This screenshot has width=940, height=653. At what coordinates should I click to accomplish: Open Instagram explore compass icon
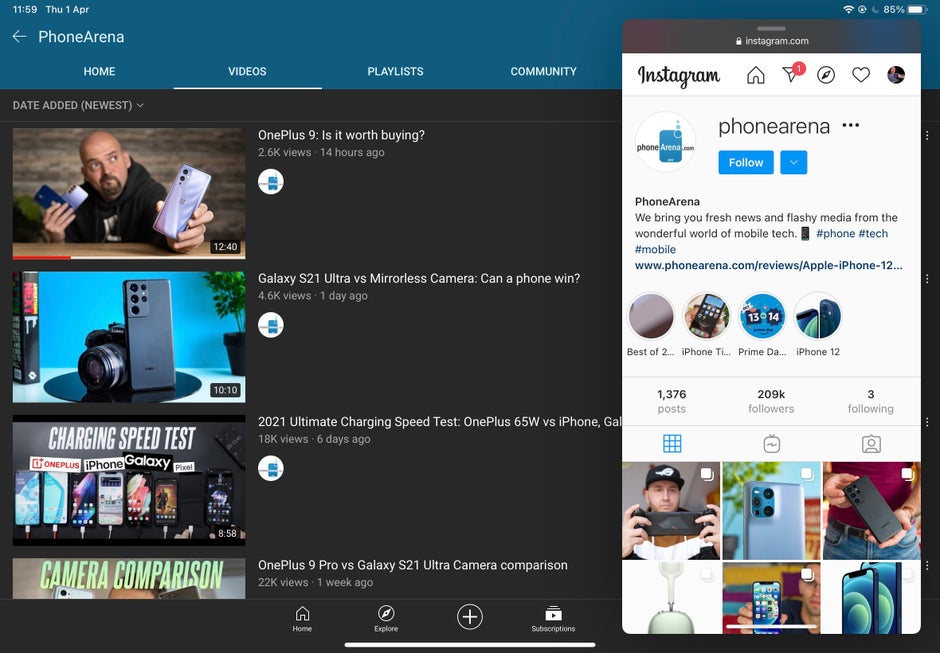tap(826, 75)
